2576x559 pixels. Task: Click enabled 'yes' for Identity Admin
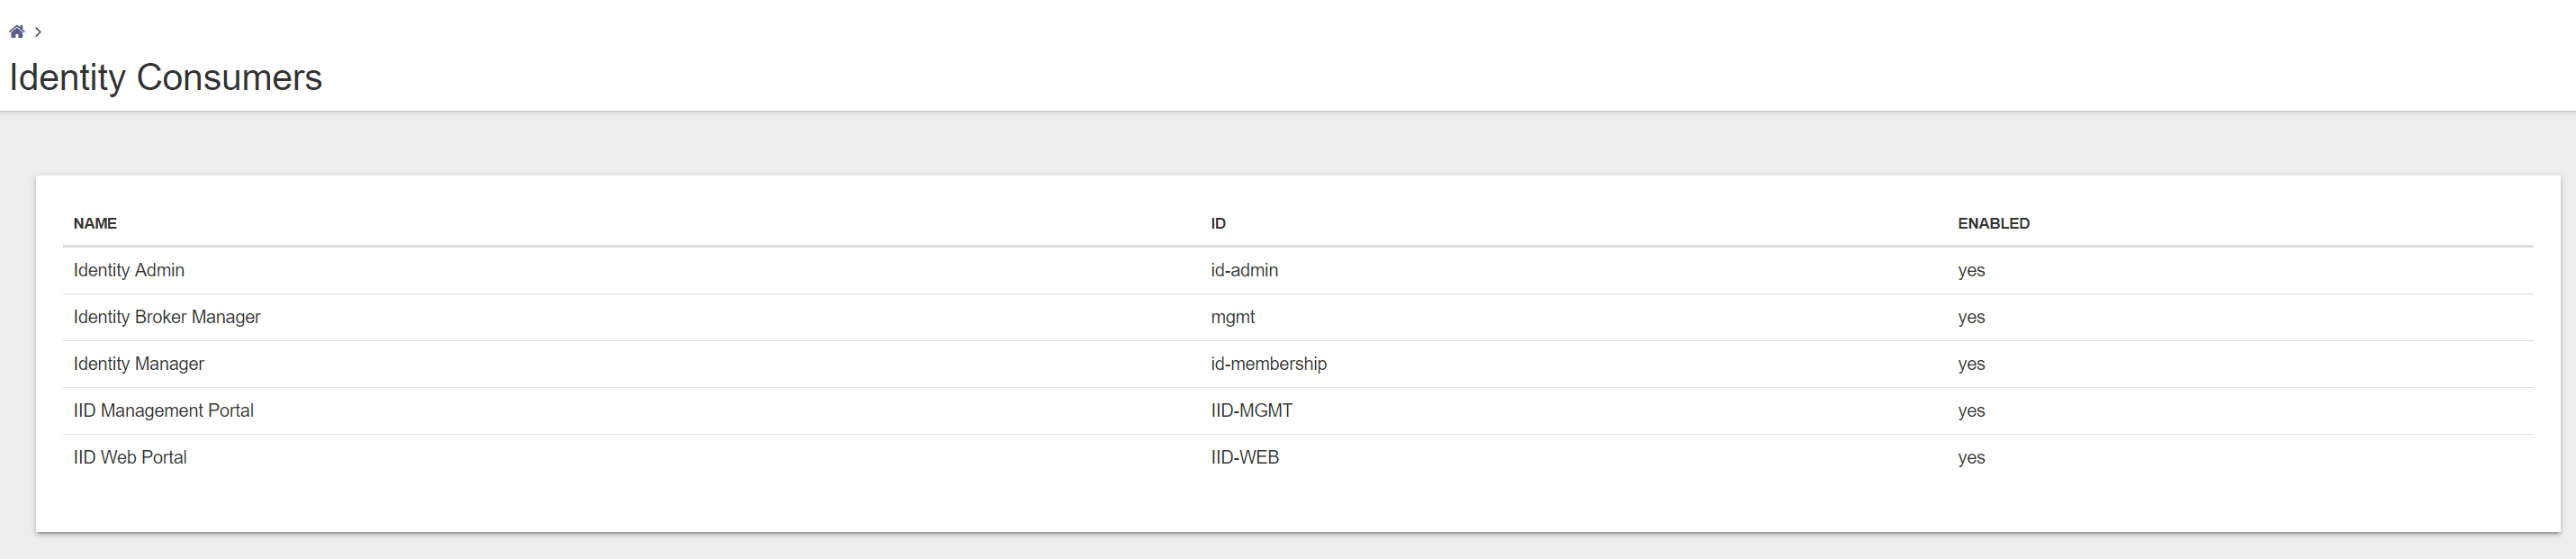pyautogui.click(x=1971, y=270)
